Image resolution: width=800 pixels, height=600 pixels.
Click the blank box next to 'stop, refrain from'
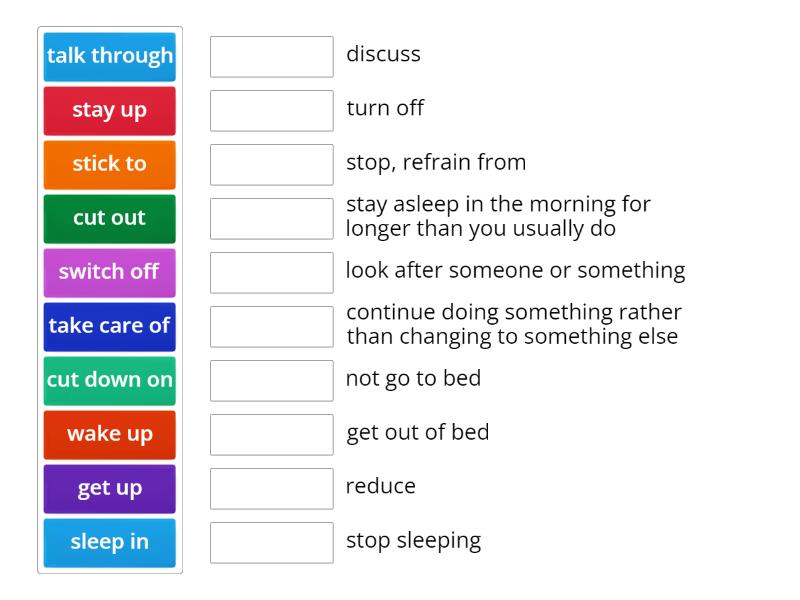pyautogui.click(x=272, y=164)
